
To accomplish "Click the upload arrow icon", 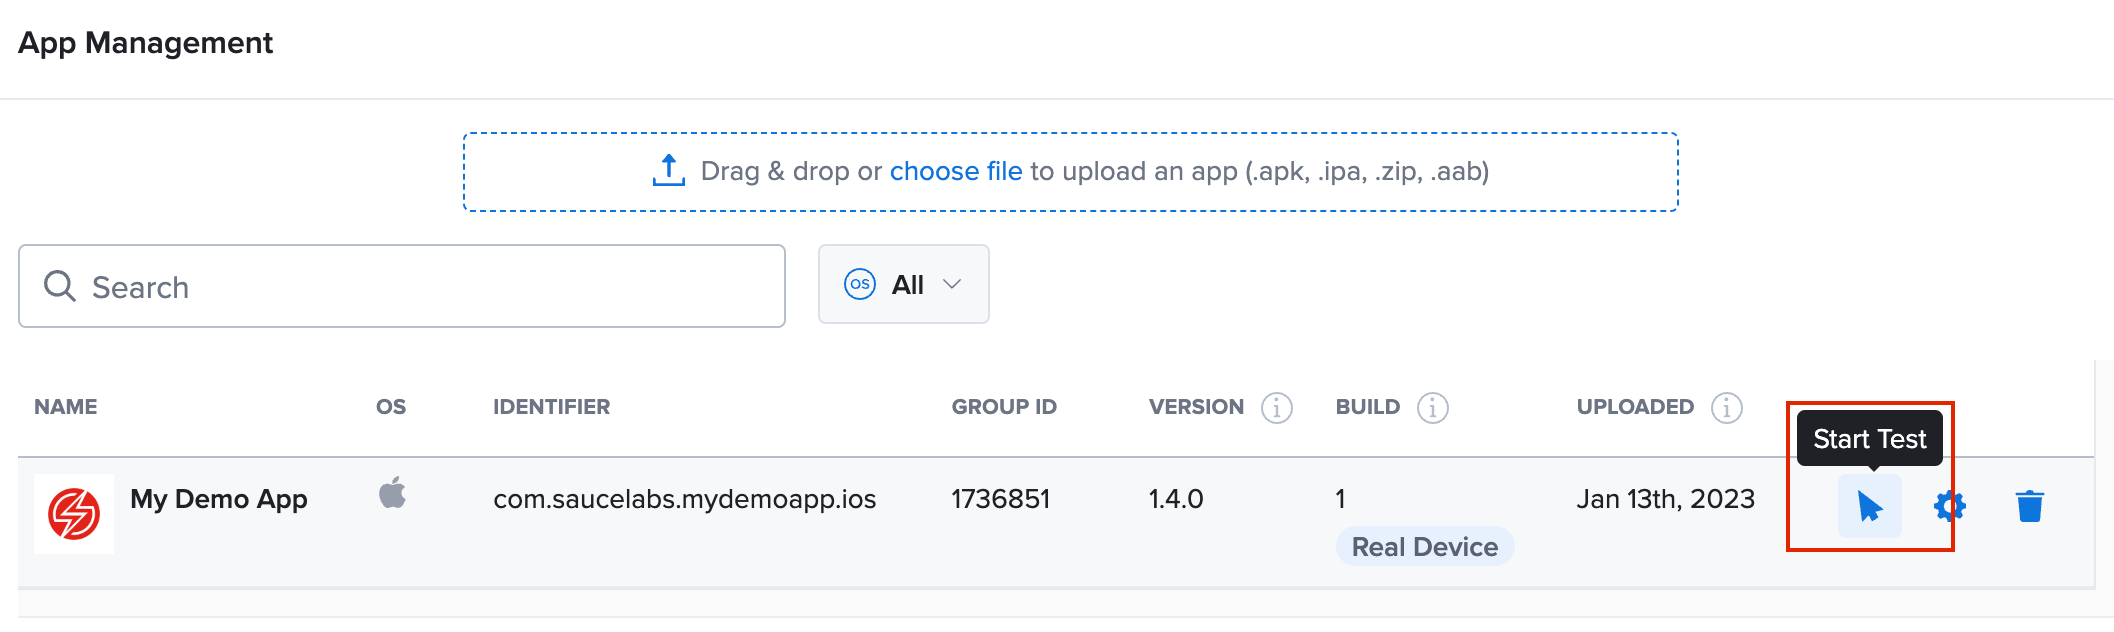I will [668, 171].
